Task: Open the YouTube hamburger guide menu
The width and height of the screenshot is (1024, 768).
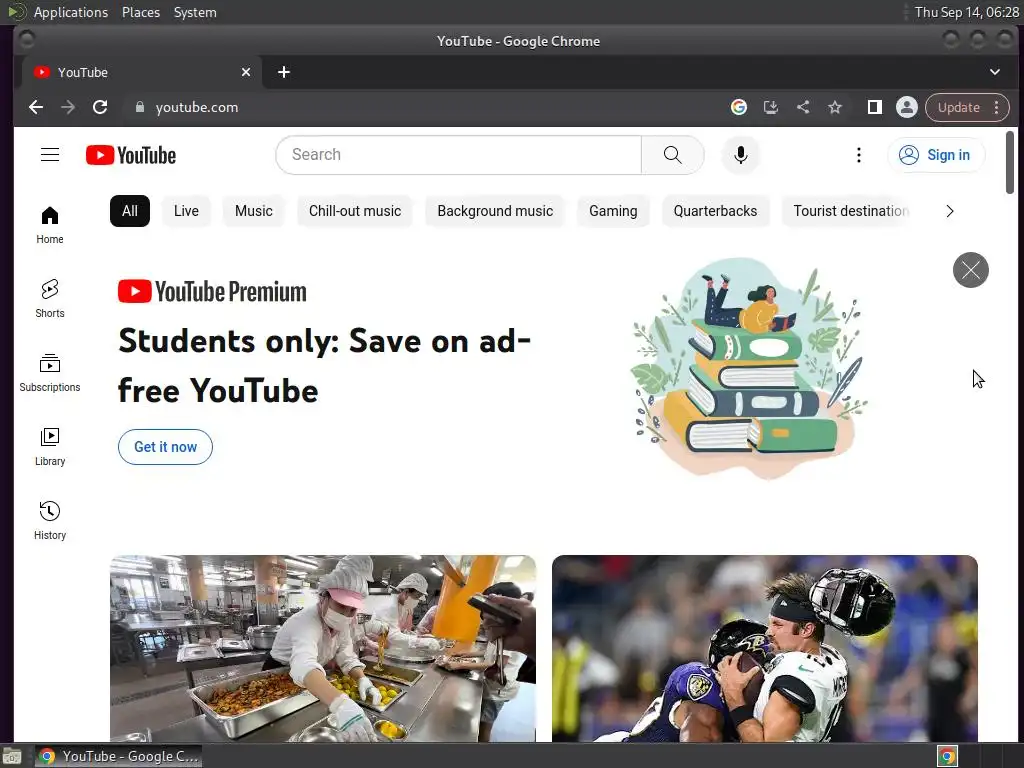Action: (x=50, y=155)
